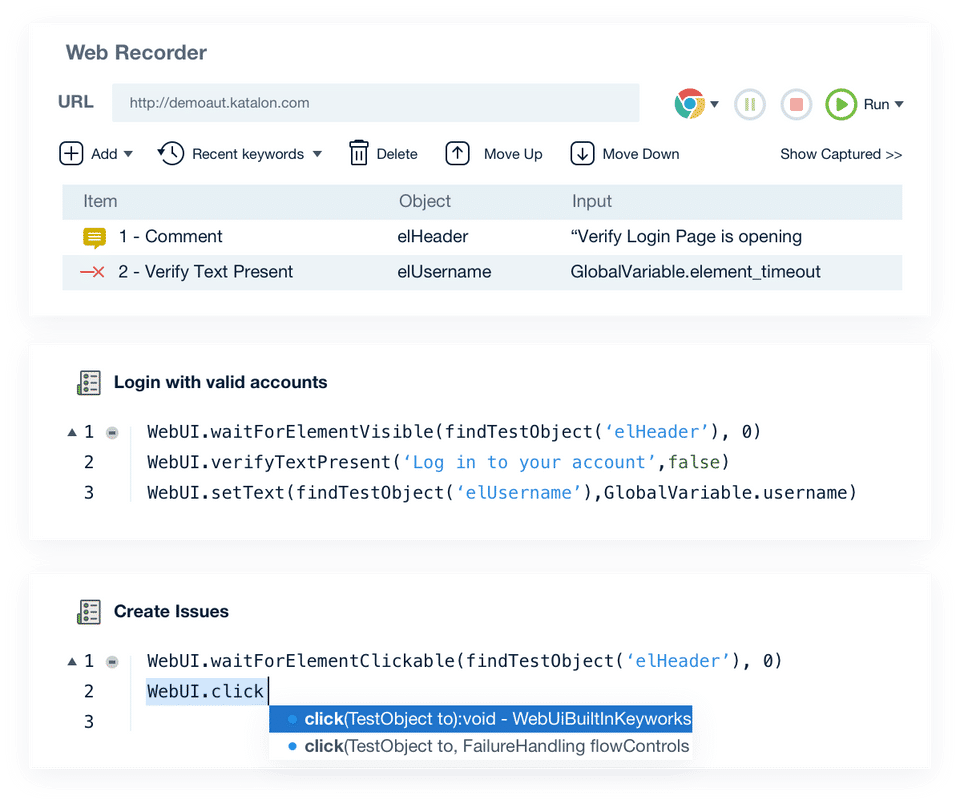The height and width of the screenshot is (805, 960).
Task: Pause the recording
Action: coord(749,104)
